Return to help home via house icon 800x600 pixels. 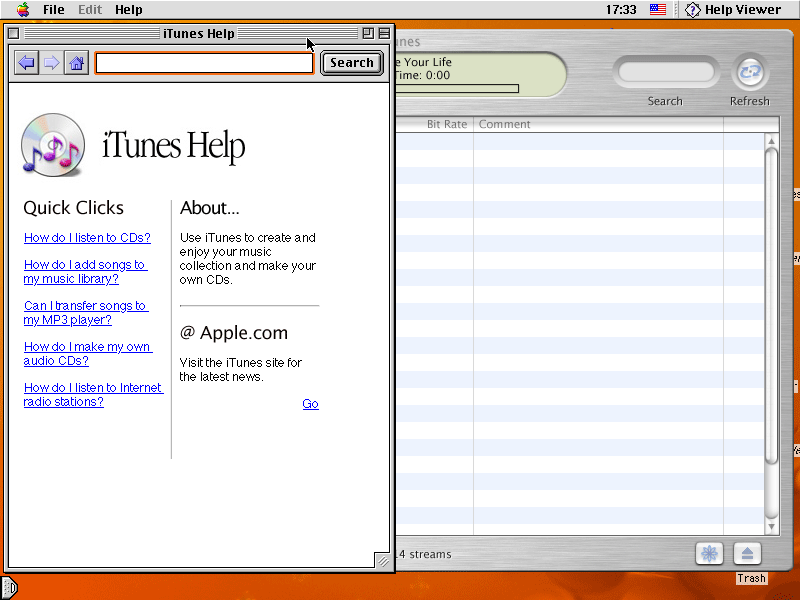(77, 63)
